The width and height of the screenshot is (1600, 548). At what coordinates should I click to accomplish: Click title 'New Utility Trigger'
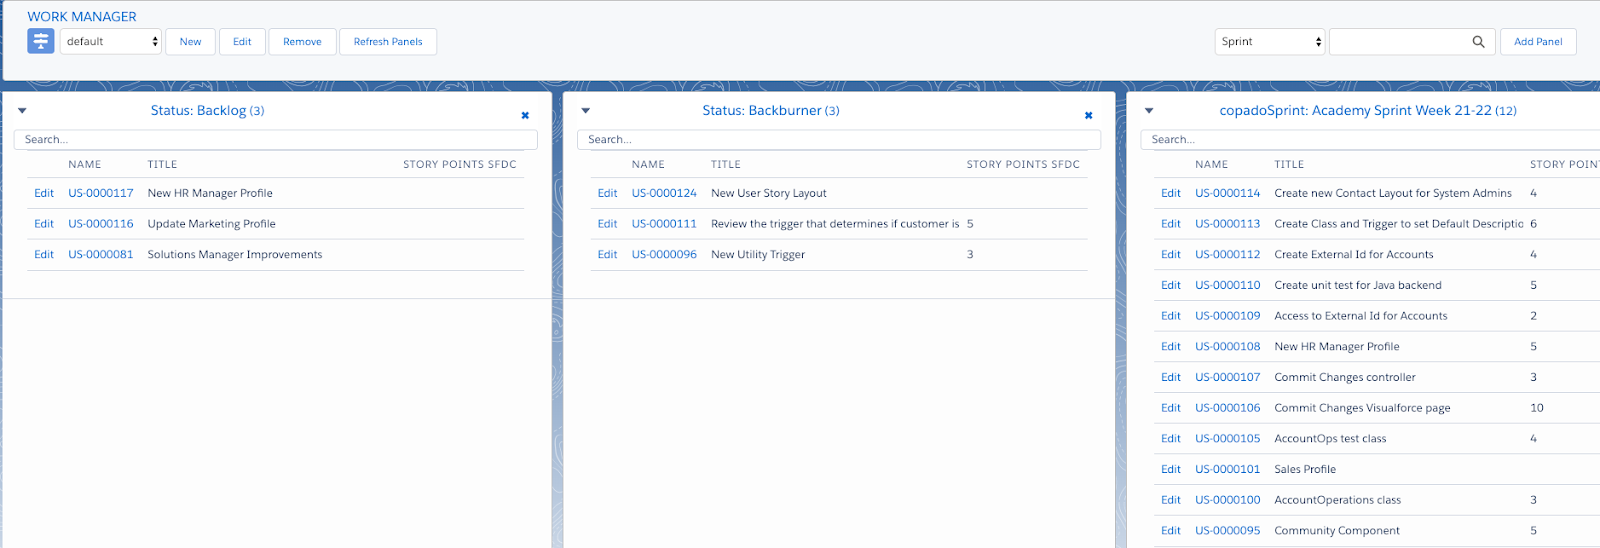[758, 255]
